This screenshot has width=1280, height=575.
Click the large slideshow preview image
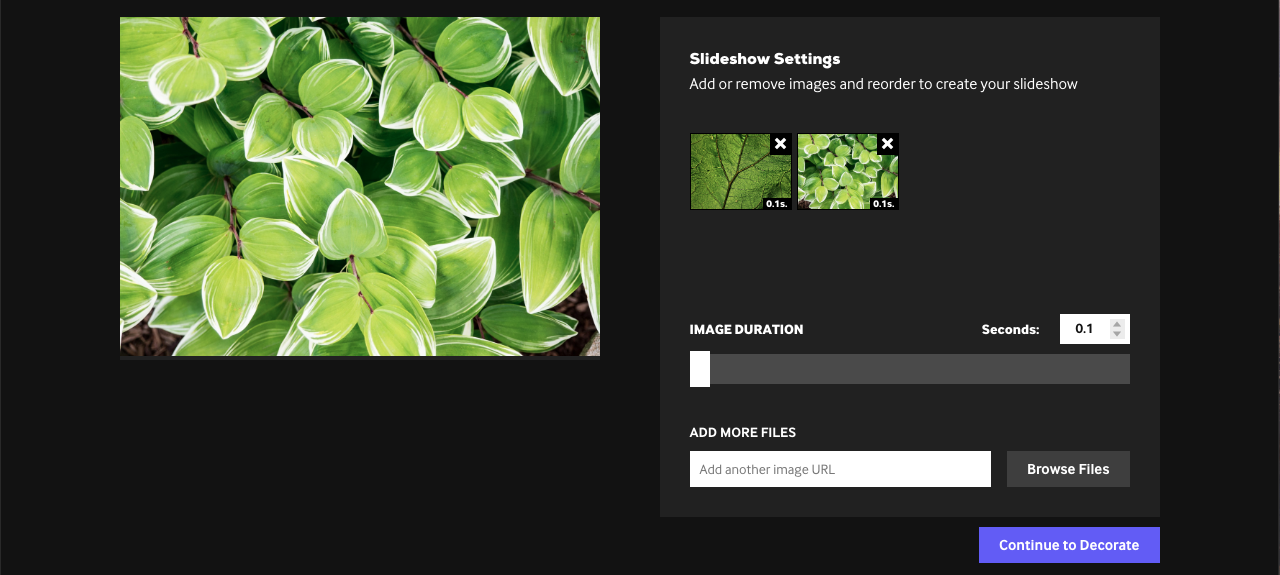tap(360, 187)
